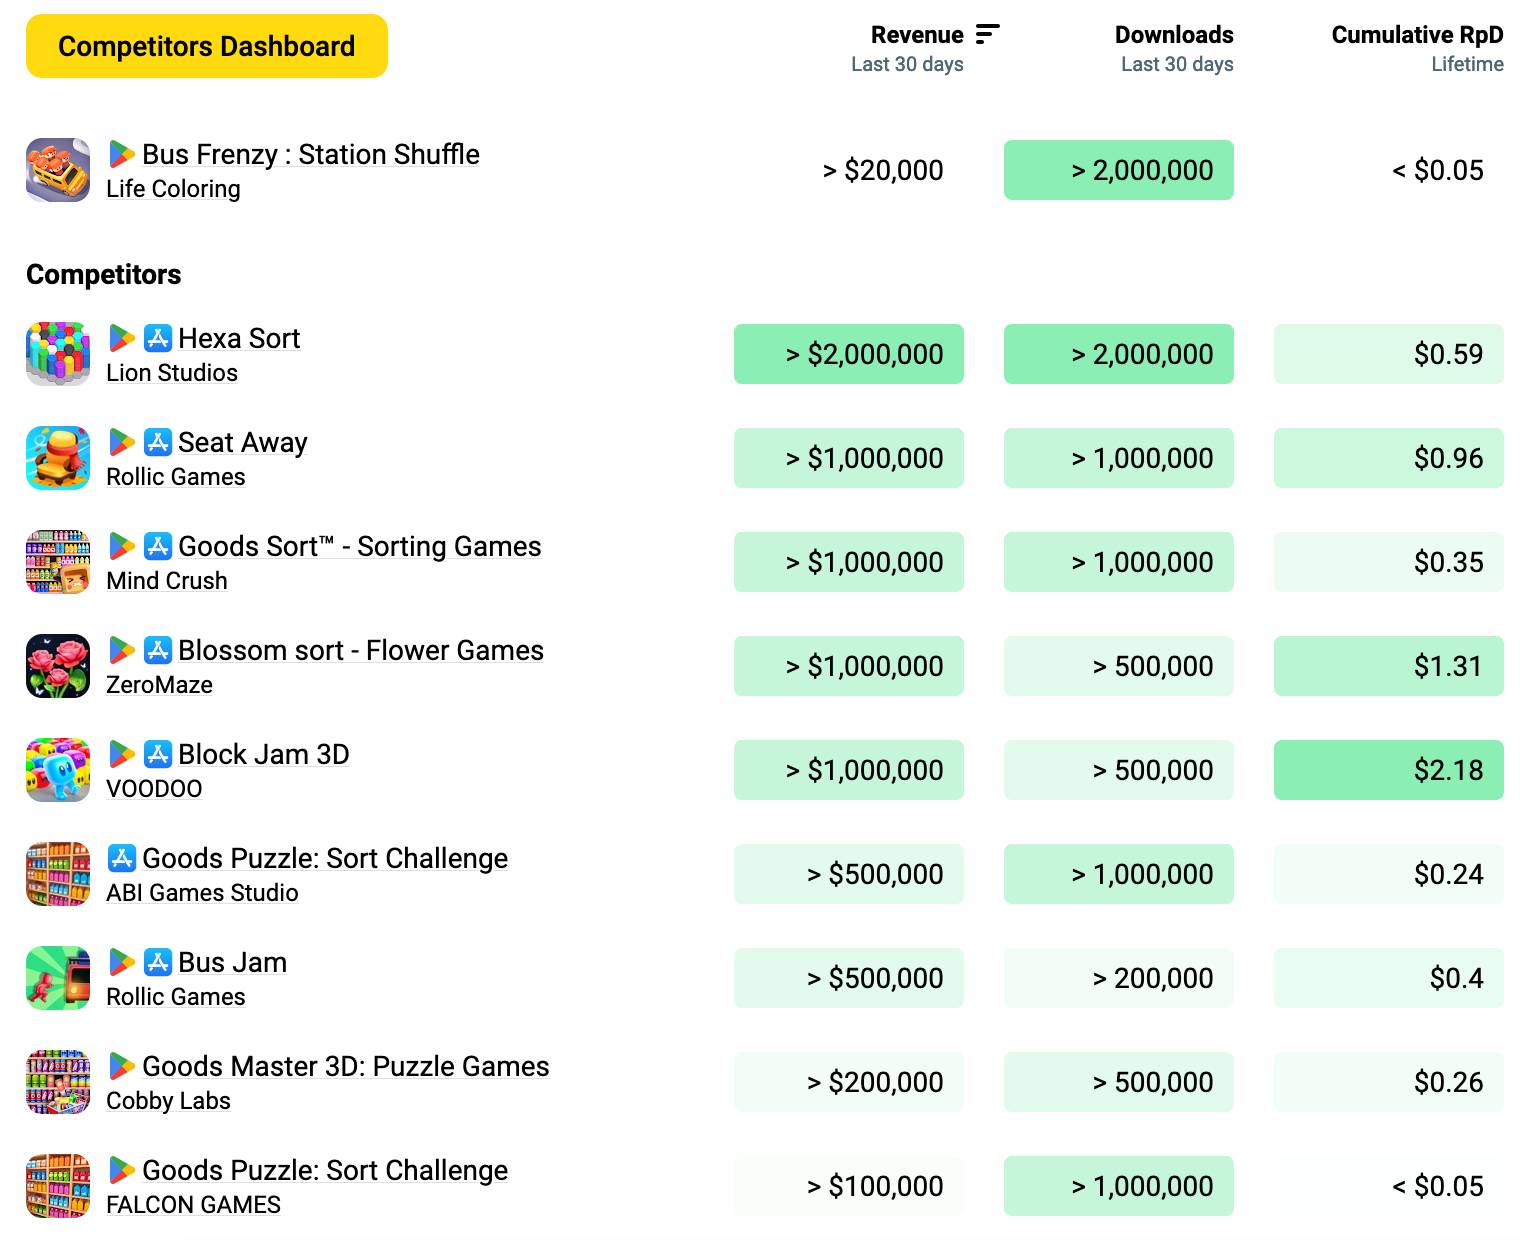Click App Store icon for Blossom sort

158,650
